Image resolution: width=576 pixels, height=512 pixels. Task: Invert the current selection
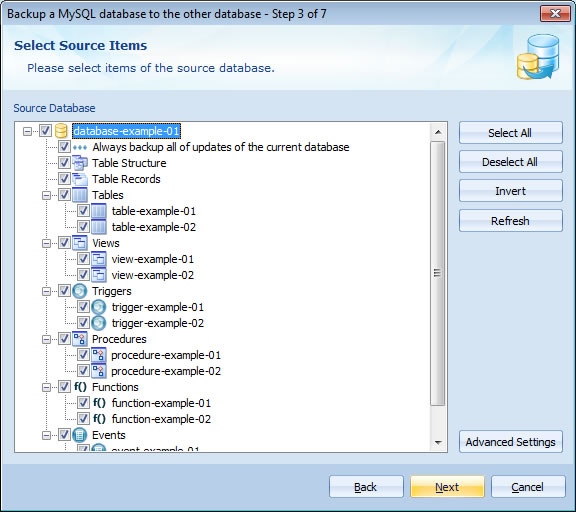[511, 191]
